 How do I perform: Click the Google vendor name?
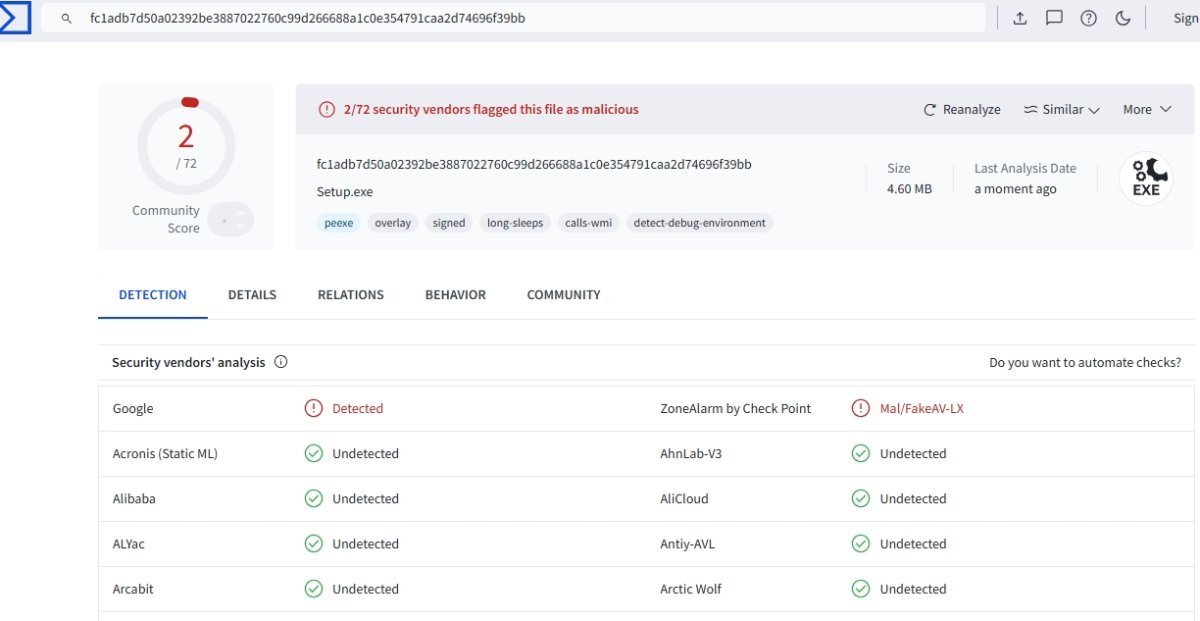click(133, 409)
